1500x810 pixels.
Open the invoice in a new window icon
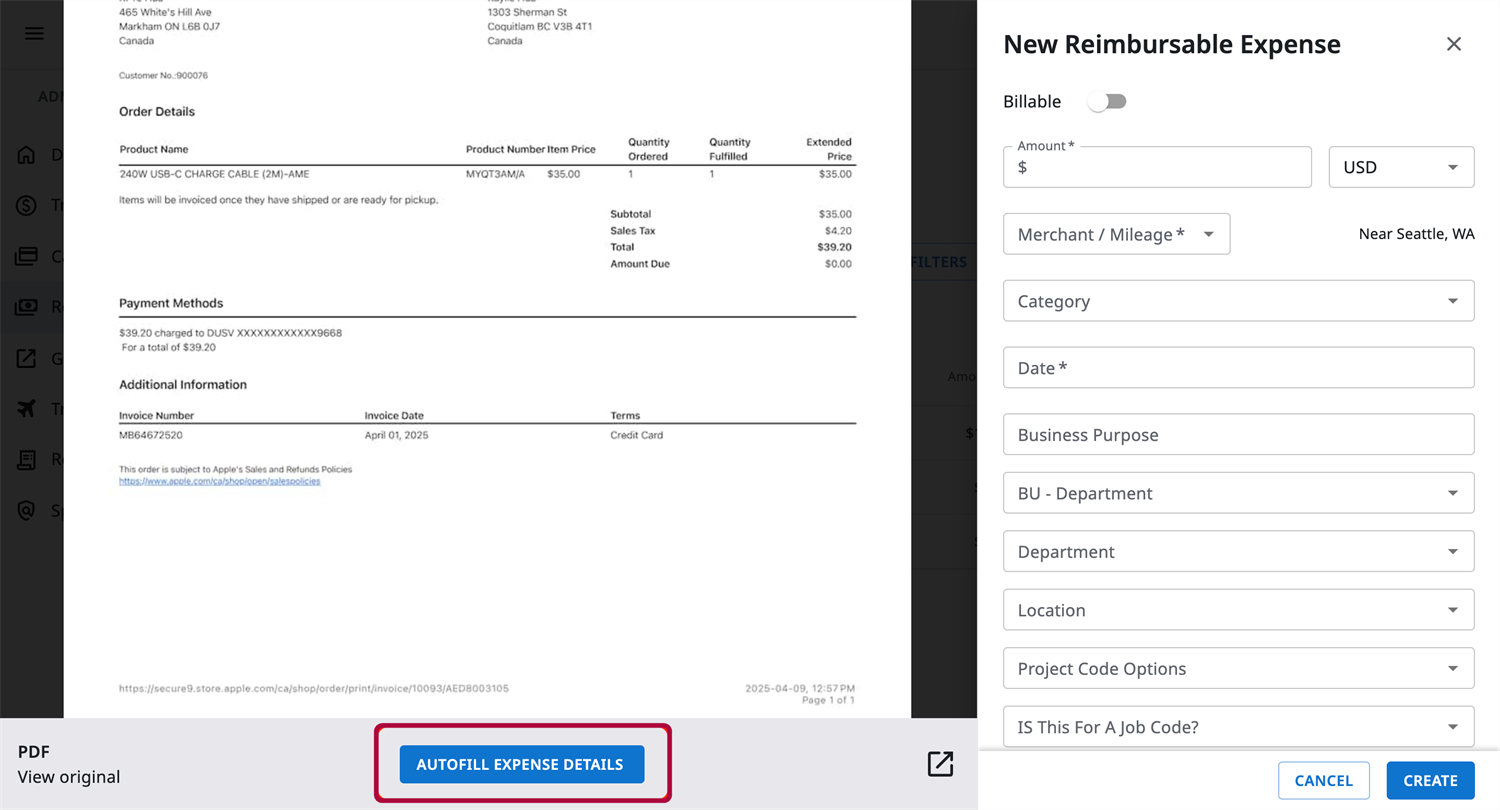[939, 763]
